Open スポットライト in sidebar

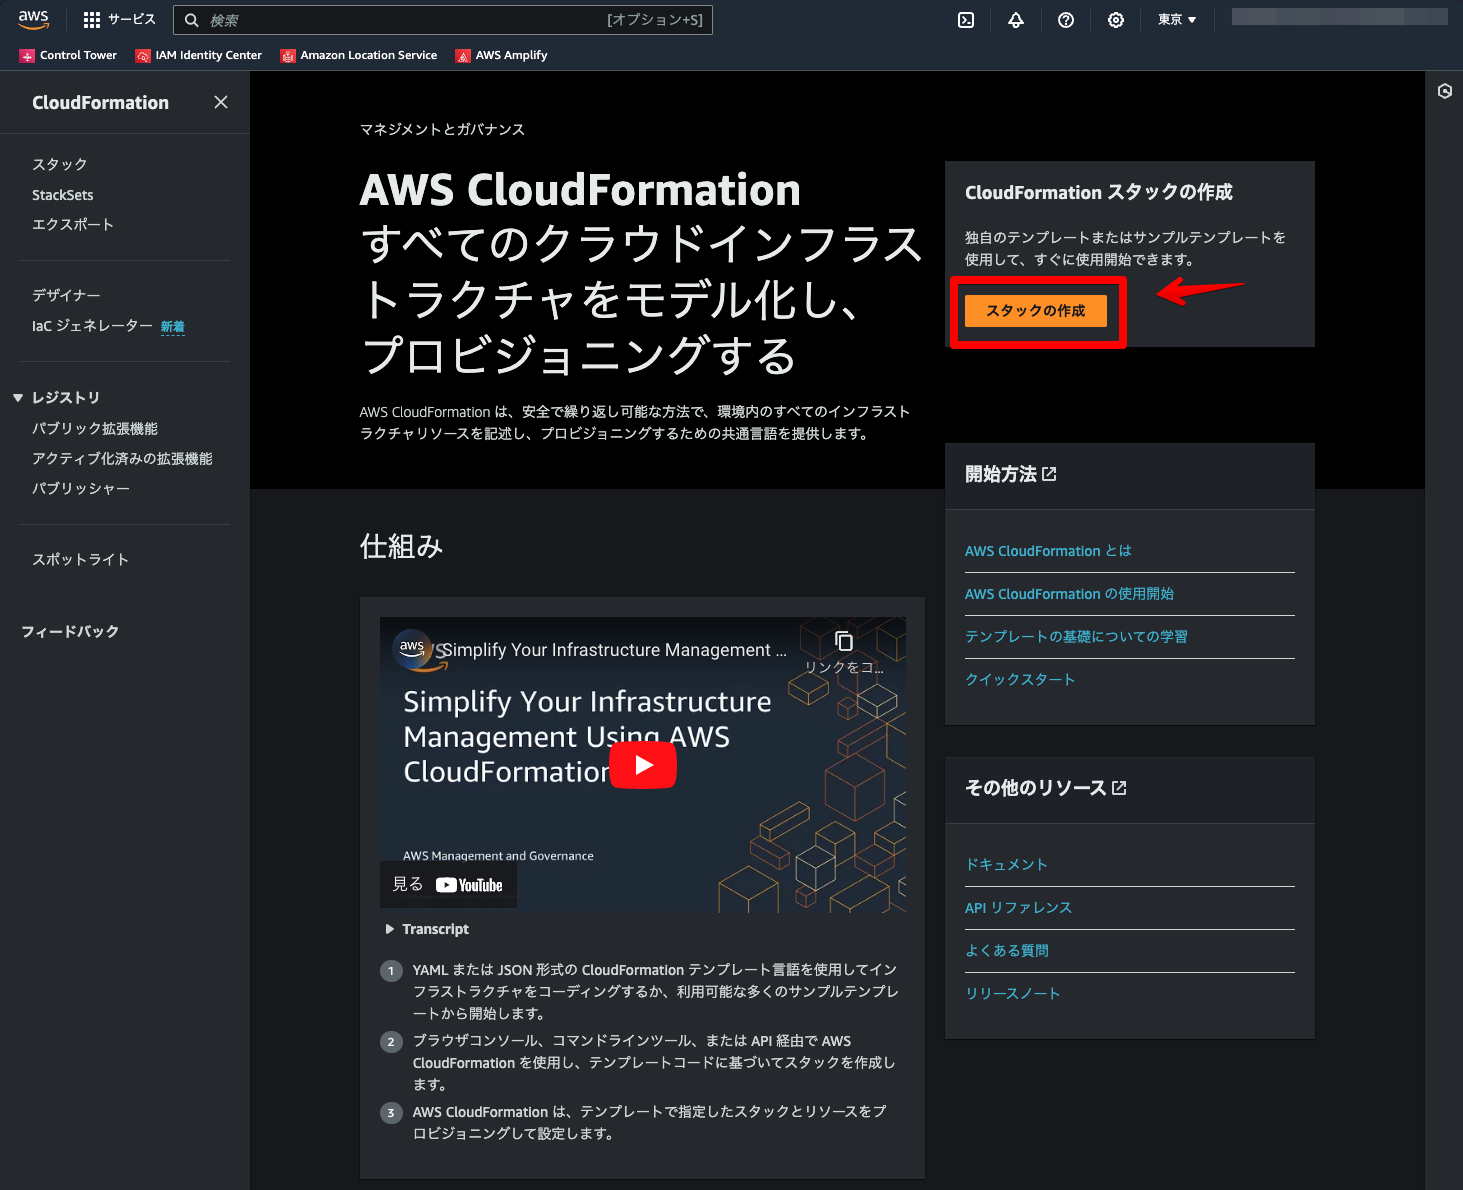point(80,559)
